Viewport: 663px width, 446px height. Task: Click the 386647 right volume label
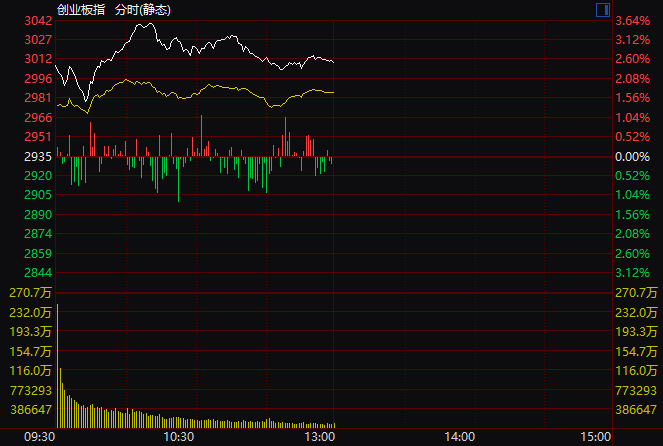[636, 409]
